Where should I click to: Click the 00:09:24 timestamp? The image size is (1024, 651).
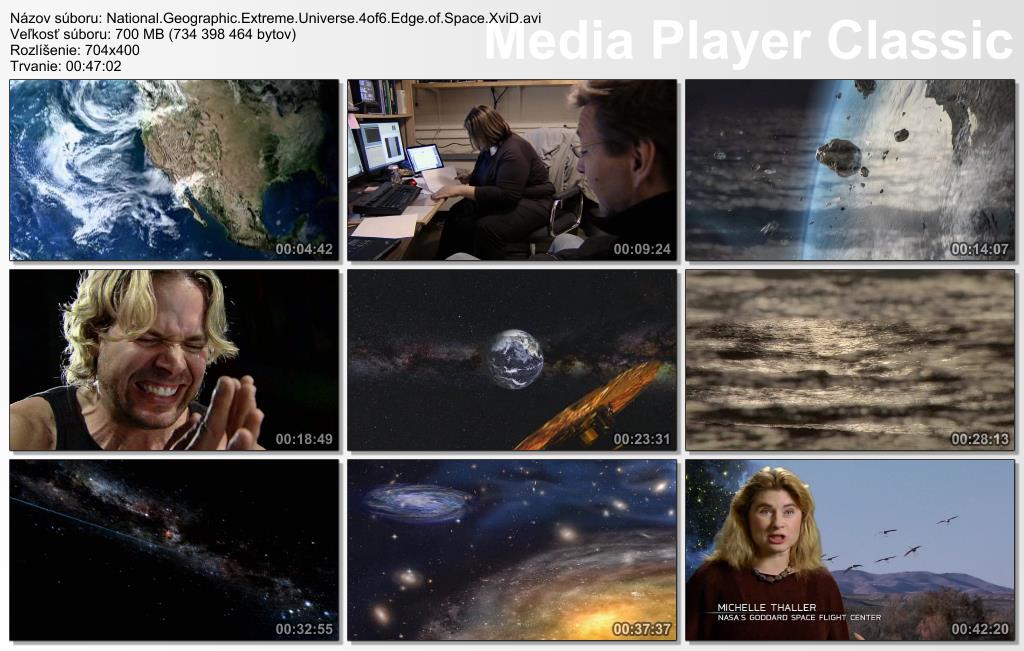tap(642, 249)
